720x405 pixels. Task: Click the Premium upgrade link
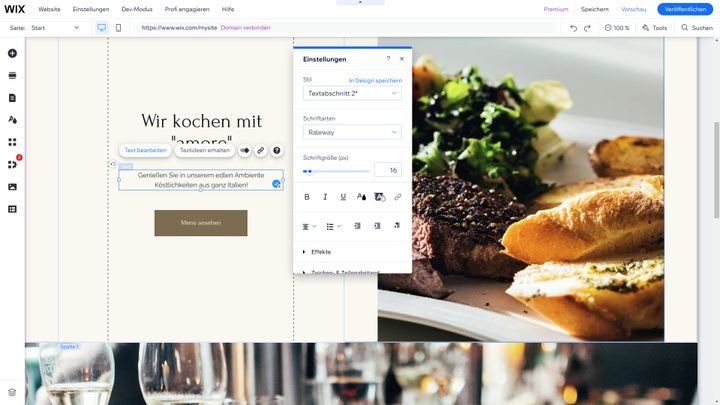click(x=556, y=9)
